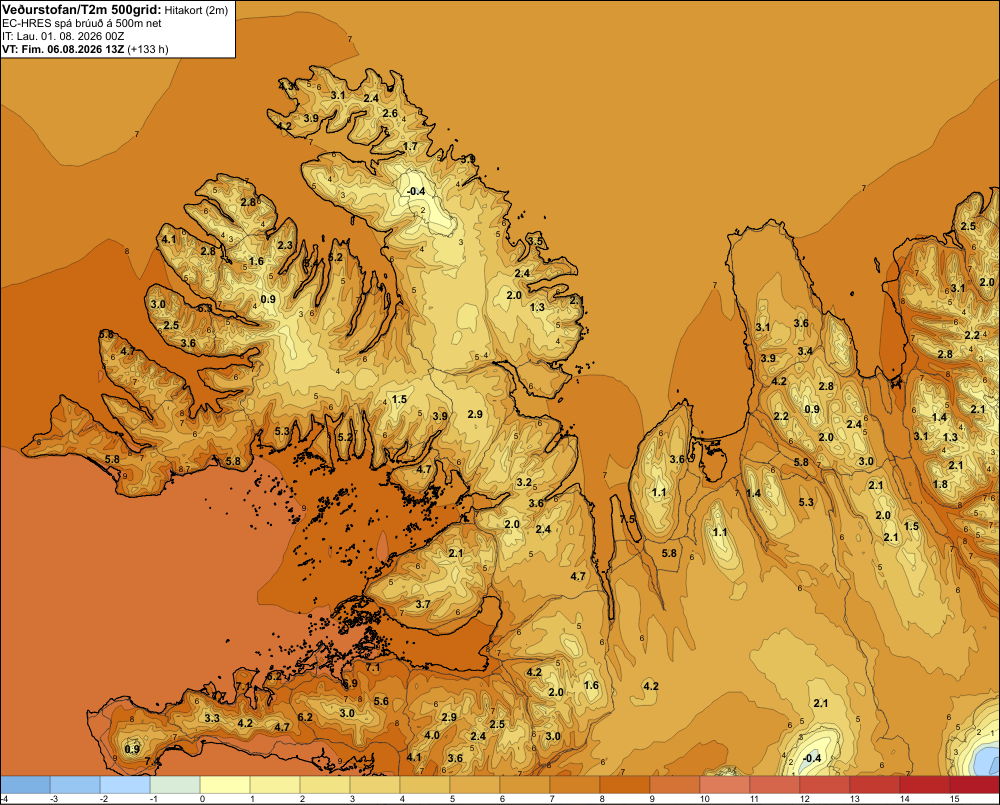Click the 1.7 temperature label in the north

410,146
